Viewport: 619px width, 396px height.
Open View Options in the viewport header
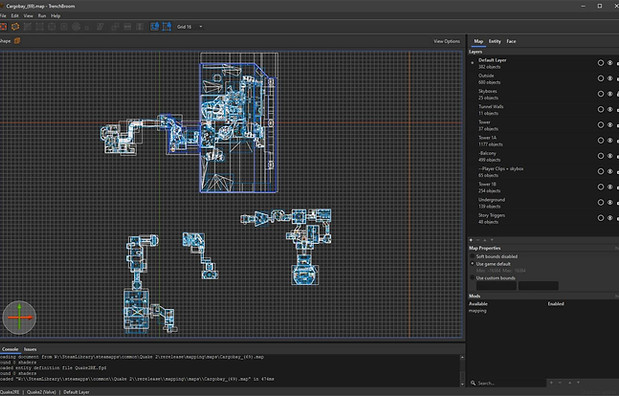click(446, 41)
